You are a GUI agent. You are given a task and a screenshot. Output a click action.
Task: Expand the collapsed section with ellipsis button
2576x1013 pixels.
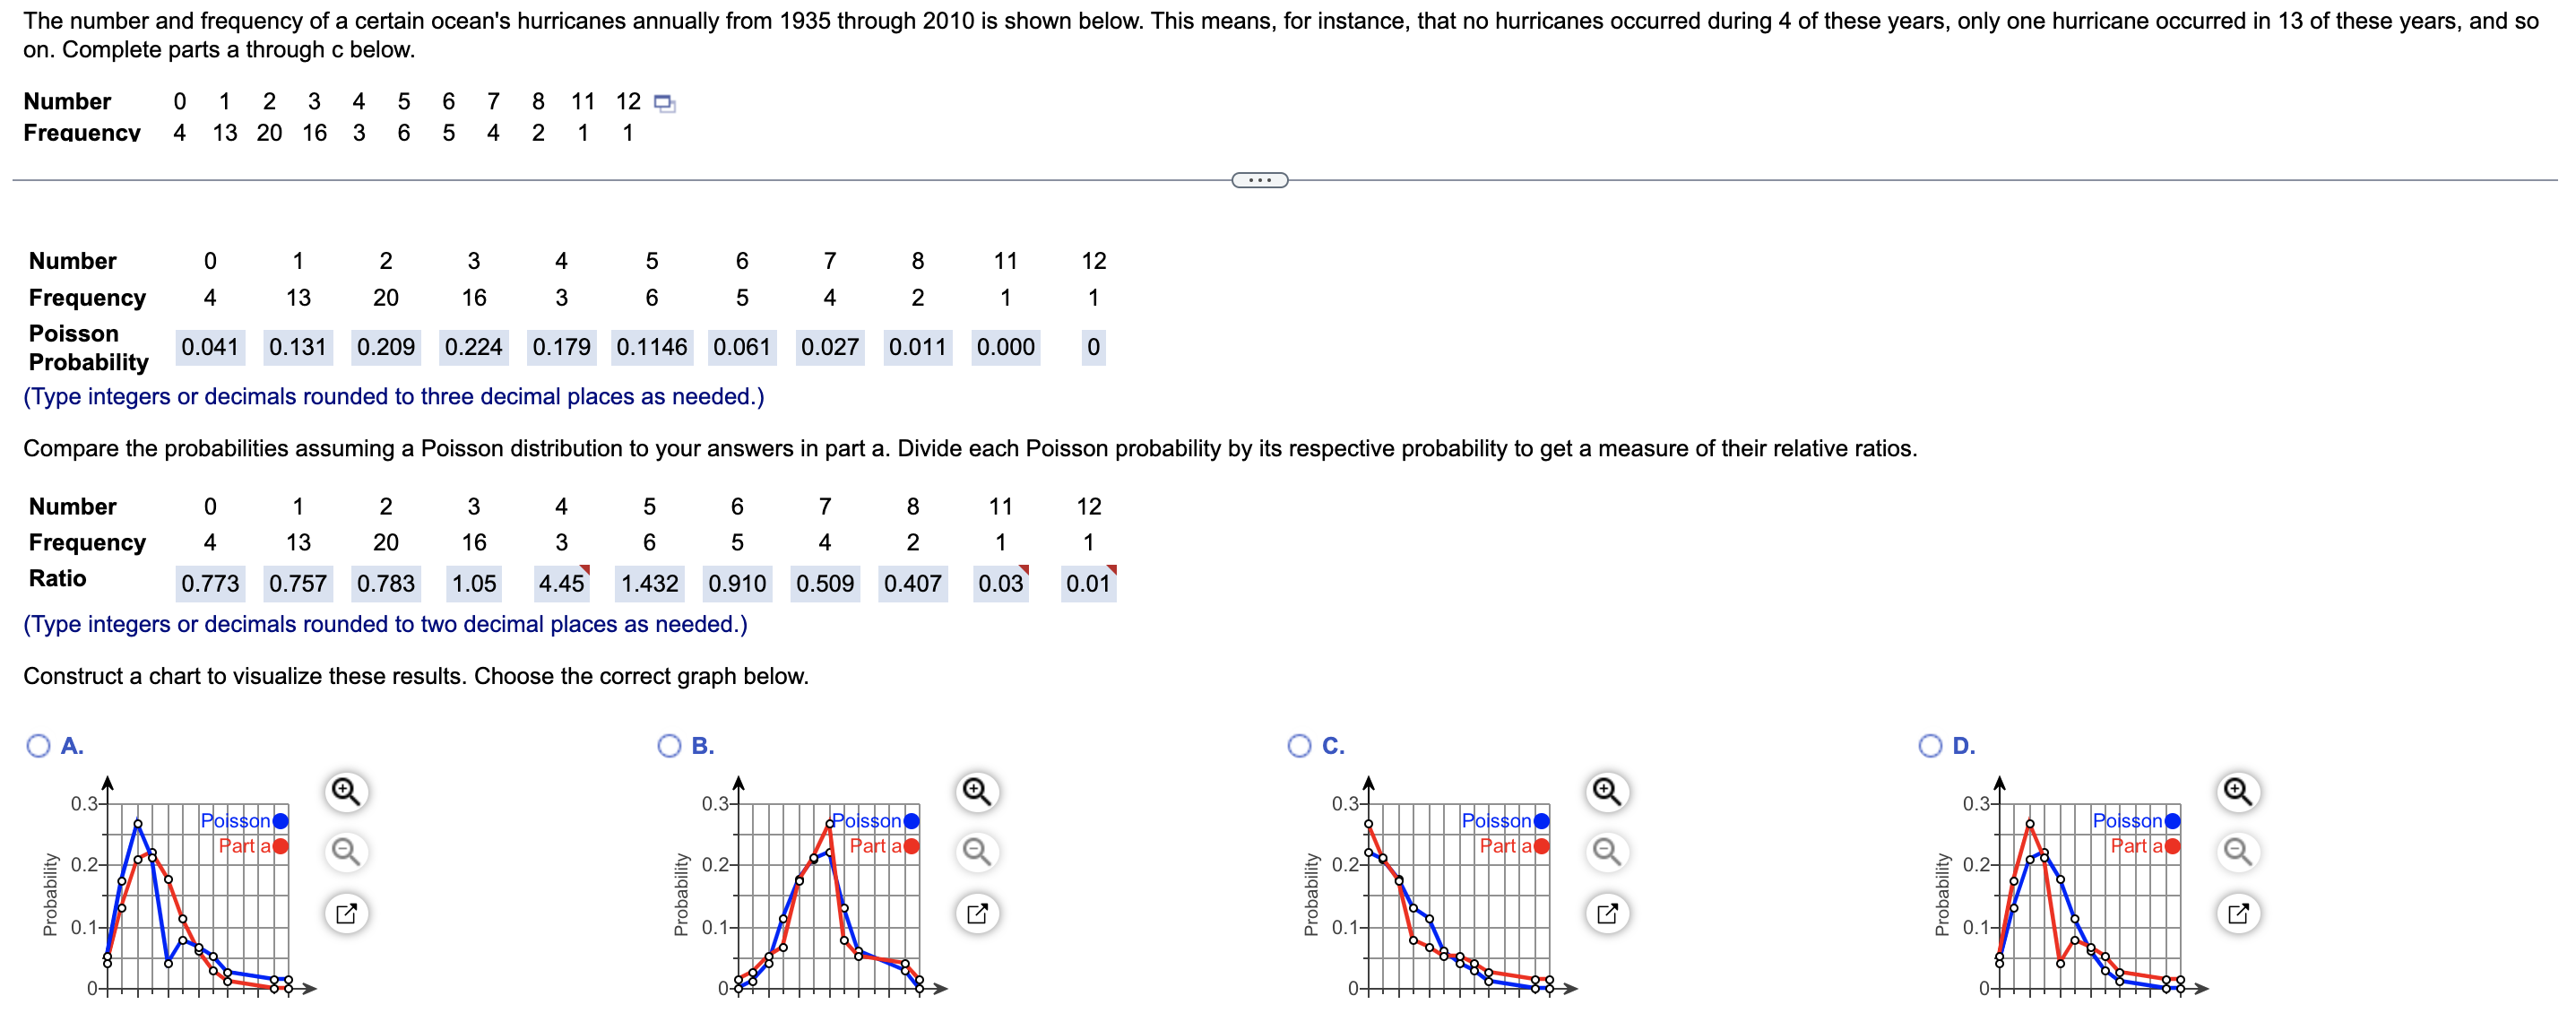[x=1260, y=181]
